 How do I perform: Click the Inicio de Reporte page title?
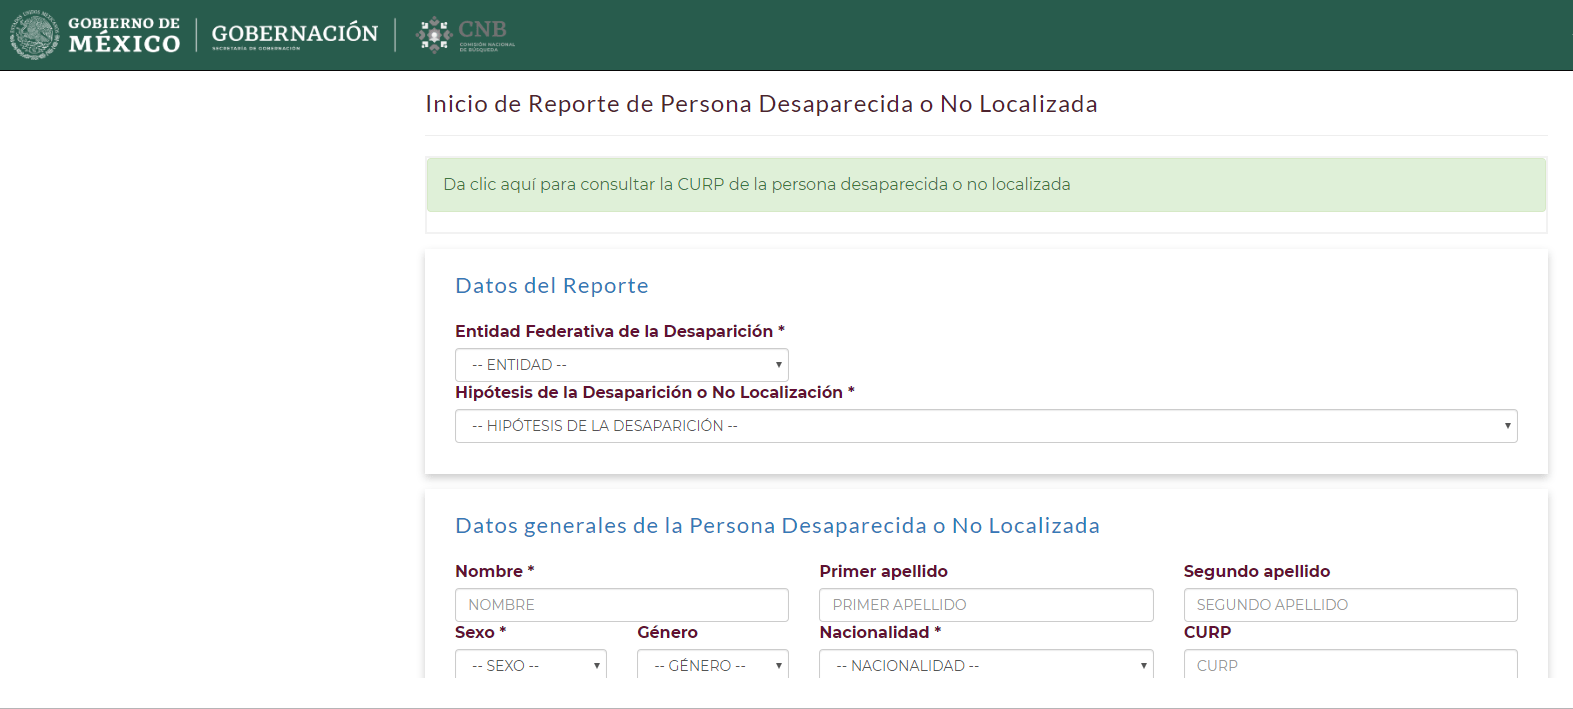pos(761,104)
